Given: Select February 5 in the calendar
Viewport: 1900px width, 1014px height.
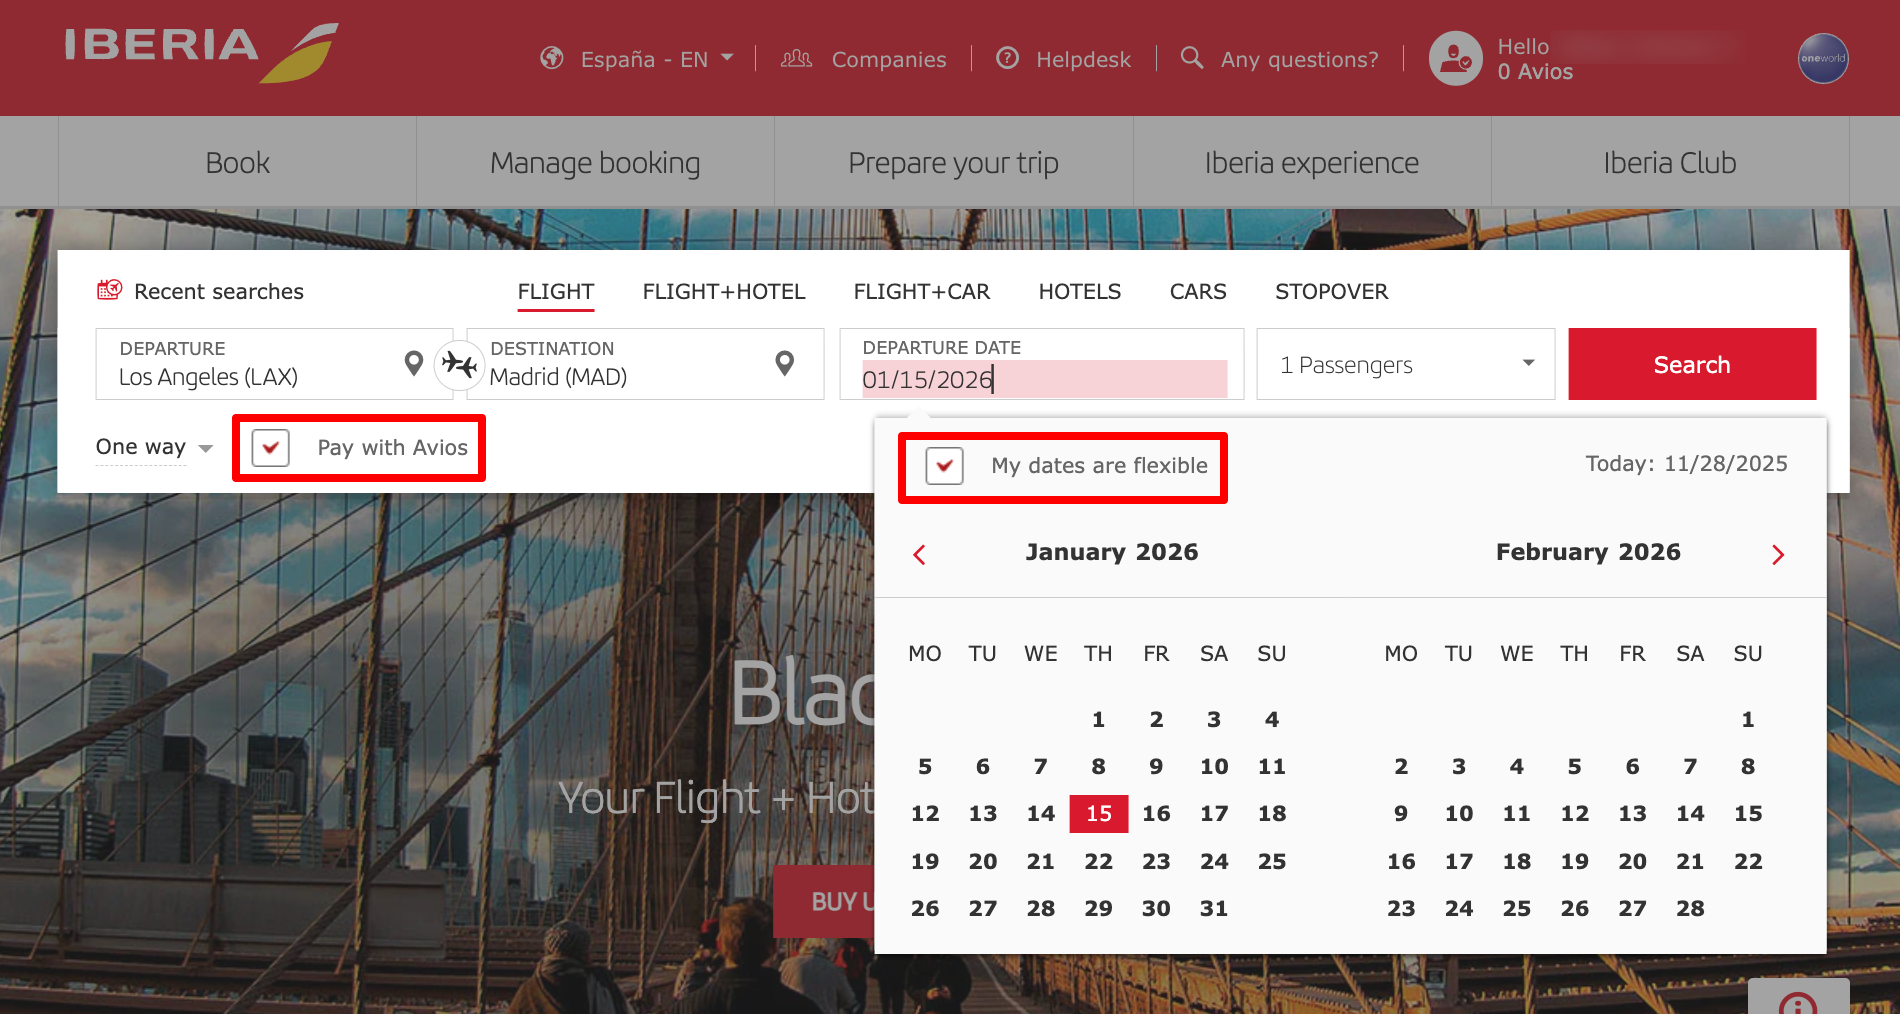Looking at the screenshot, I should [x=1574, y=766].
